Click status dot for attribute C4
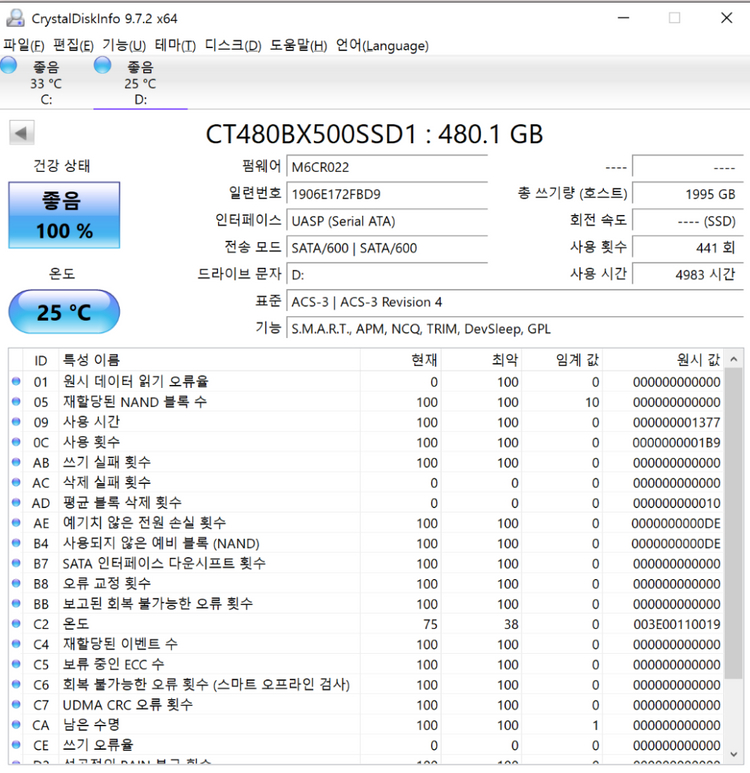The height and width of the screenshot is (773, 750). tap(16, 644)
